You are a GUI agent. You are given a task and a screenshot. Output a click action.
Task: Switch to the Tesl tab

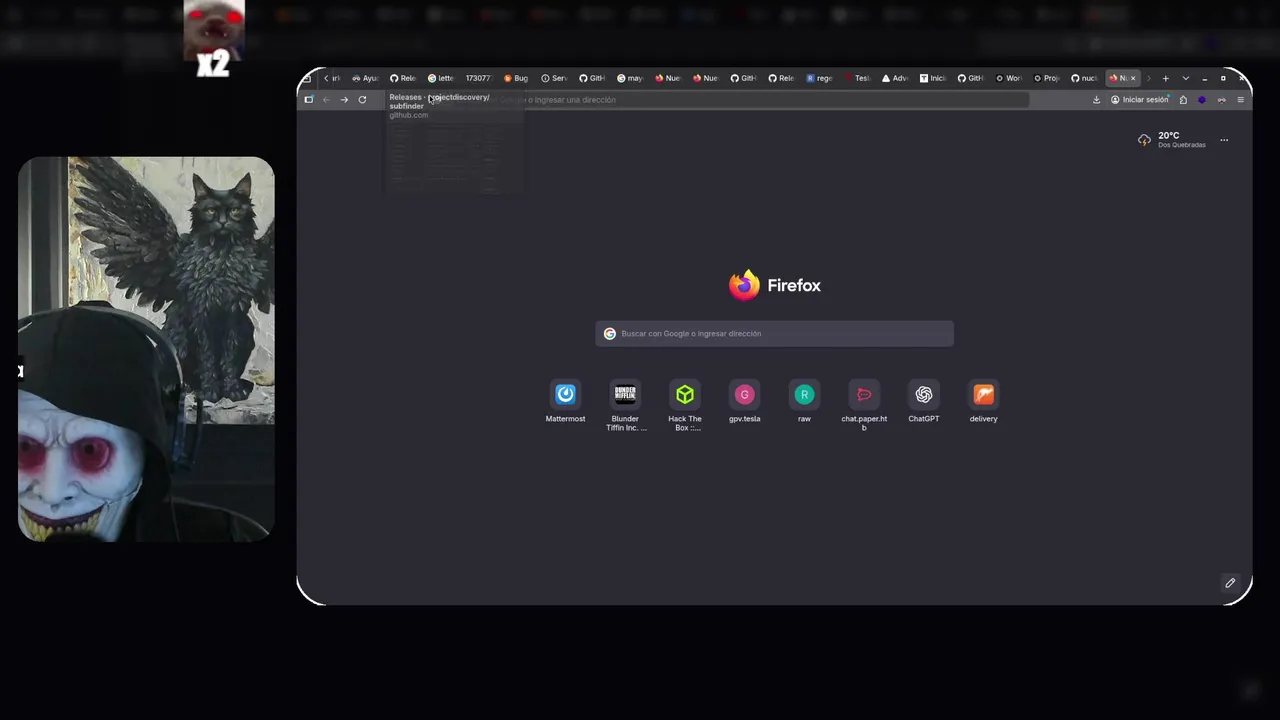[857, 78]
